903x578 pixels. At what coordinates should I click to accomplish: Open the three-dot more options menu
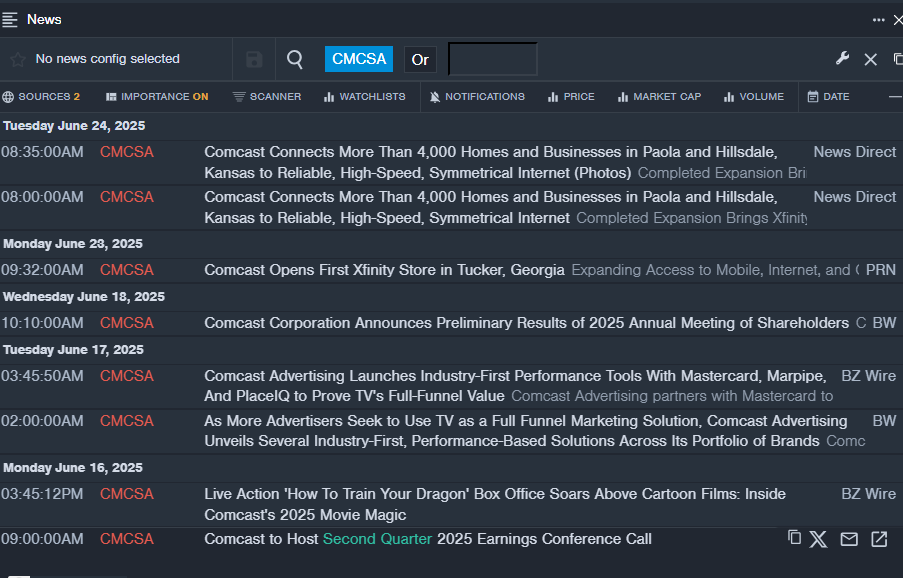[x=878, y=20]
